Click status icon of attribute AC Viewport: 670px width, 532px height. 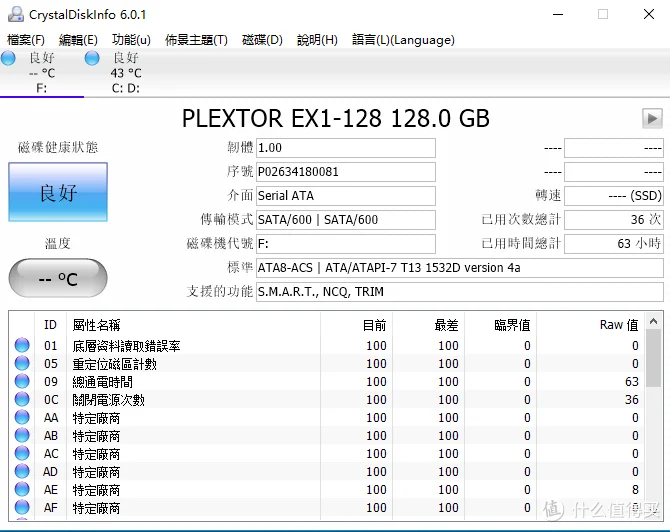[22, 453]
